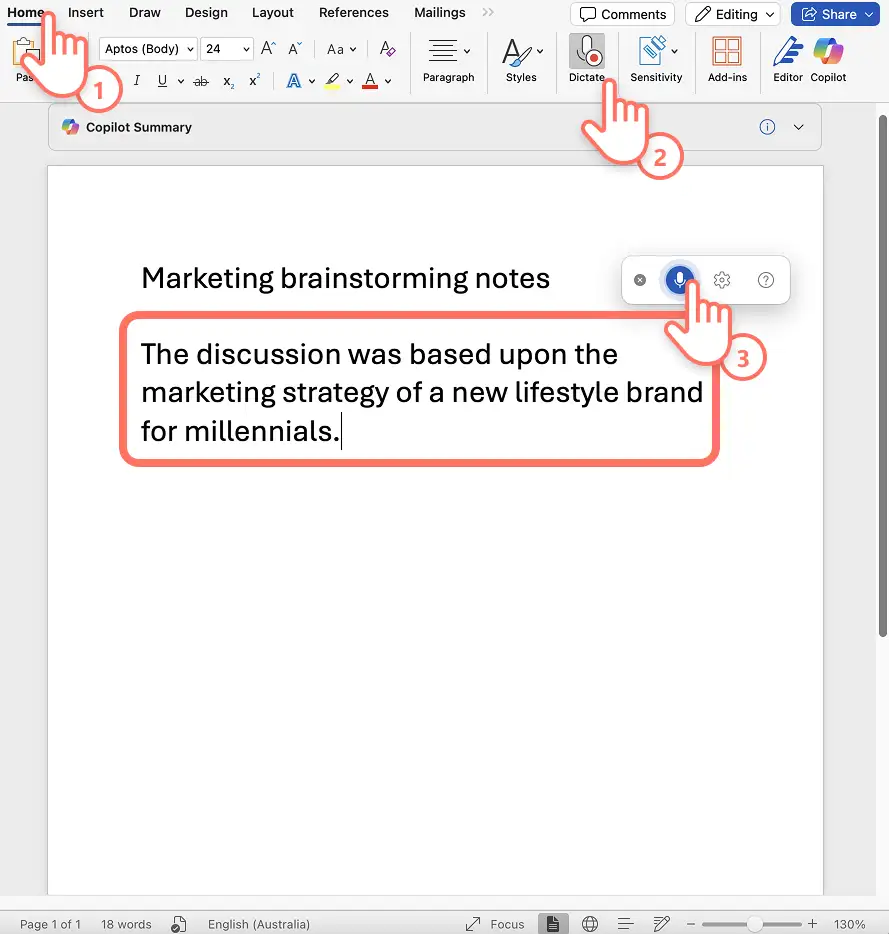Toggle the blue dictation microphone button
The width and height of the screenshot is (889, 934).
point(679,279)
